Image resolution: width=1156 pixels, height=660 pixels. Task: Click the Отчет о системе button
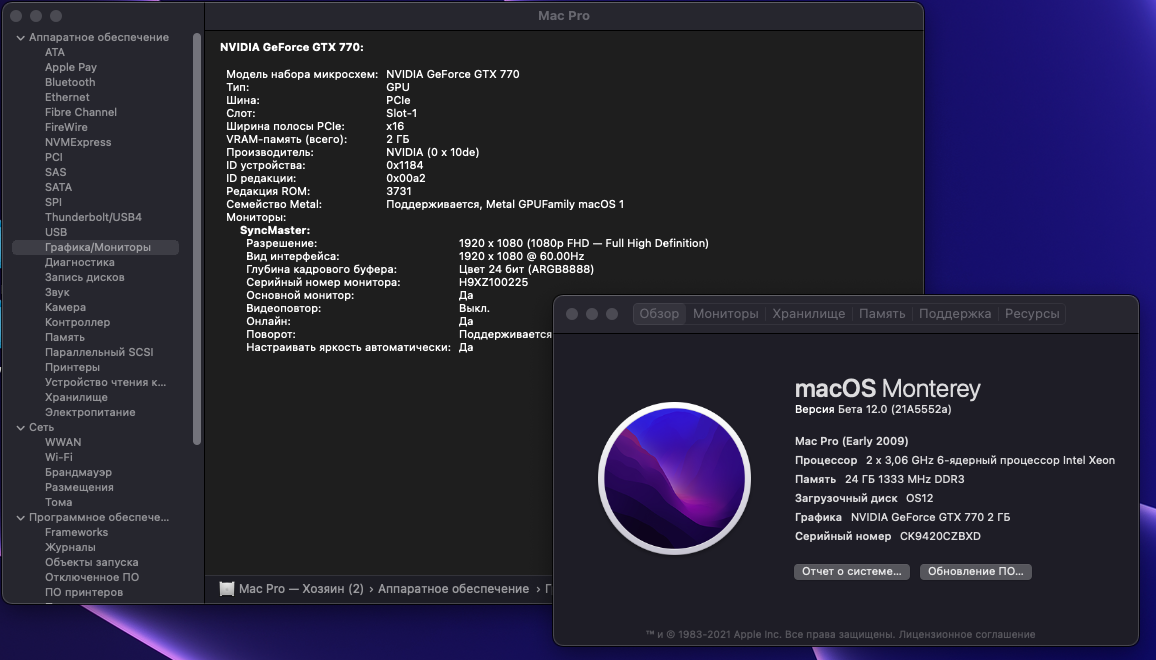pyautogui.click(x=852, y=572)
